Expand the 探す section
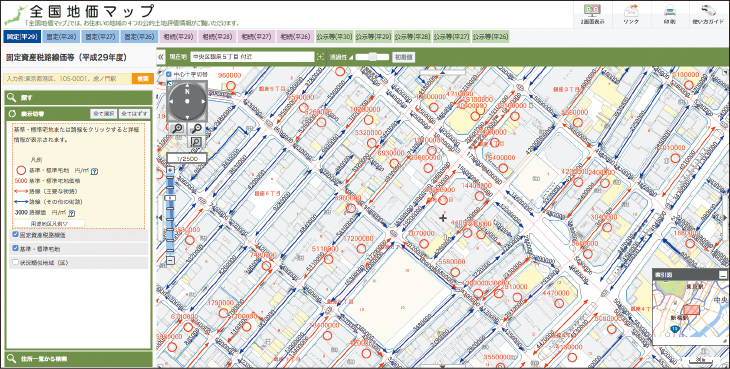 click(78, 98)
